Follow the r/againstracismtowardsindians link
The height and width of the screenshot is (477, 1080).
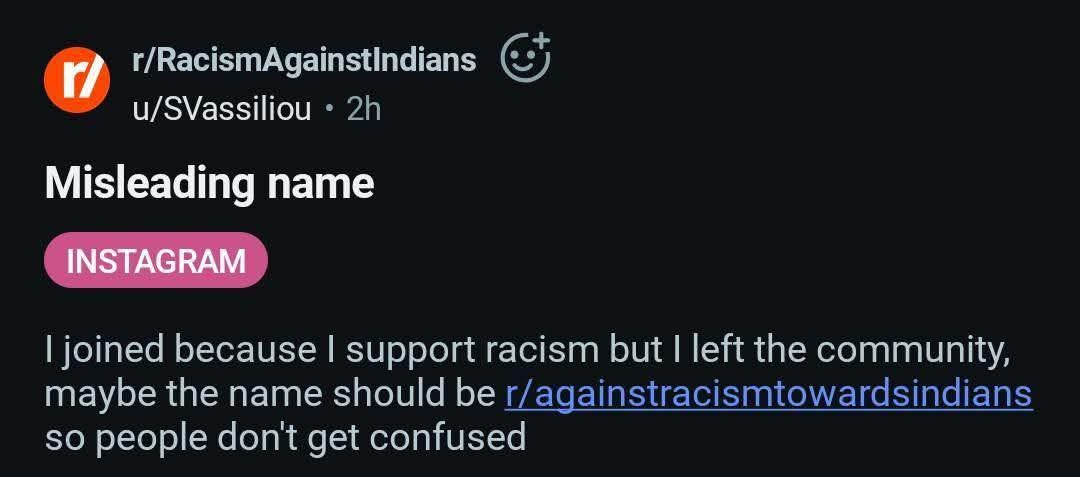click(768, 393)
